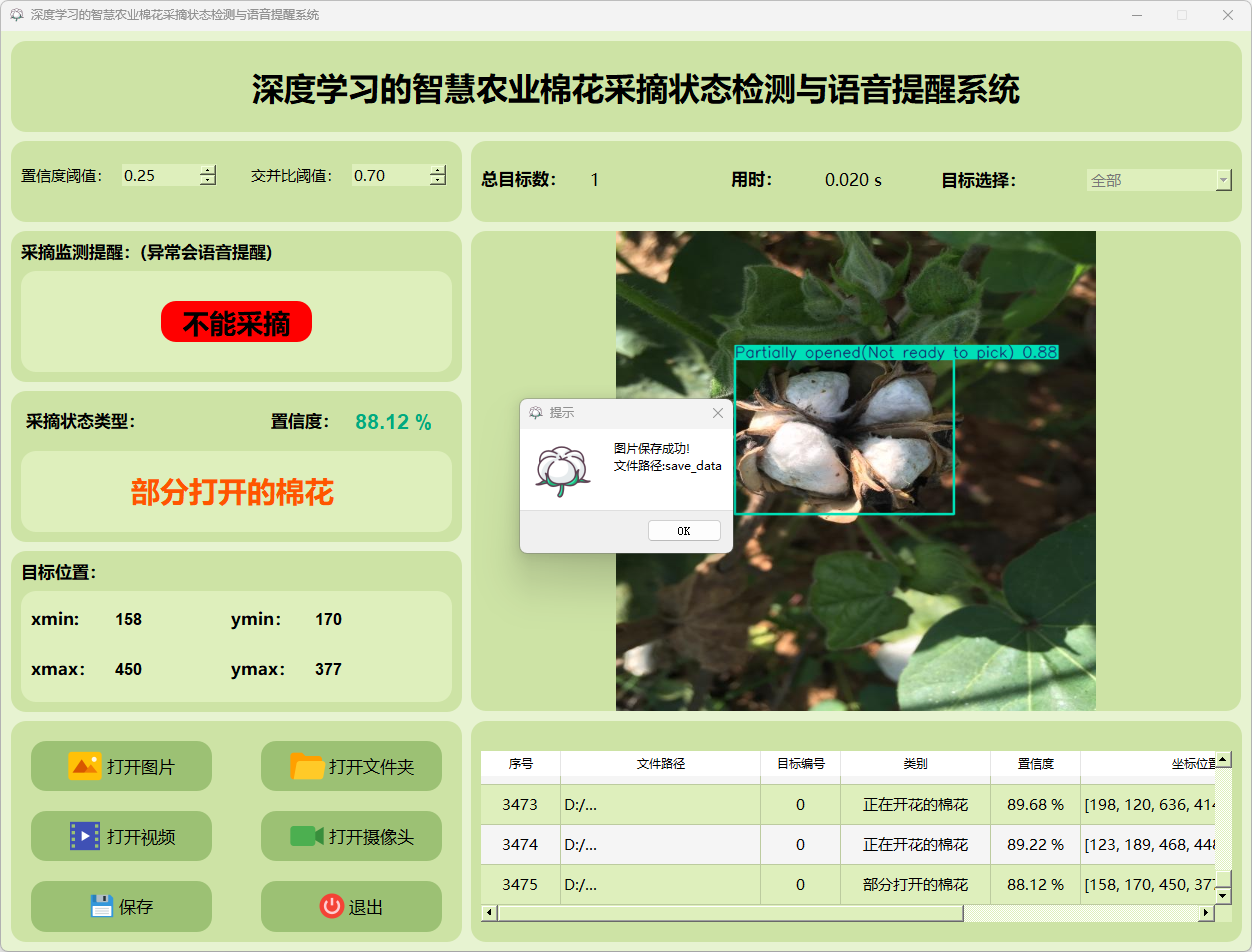Click the category column header in the table
This screenshot has height=952, width=1252.
pos(915,764)
